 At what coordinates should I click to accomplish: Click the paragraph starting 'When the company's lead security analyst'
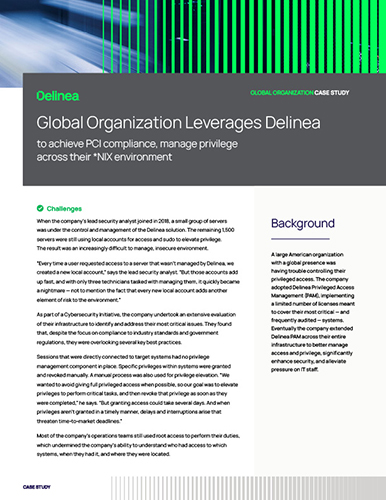click(136, 235)
